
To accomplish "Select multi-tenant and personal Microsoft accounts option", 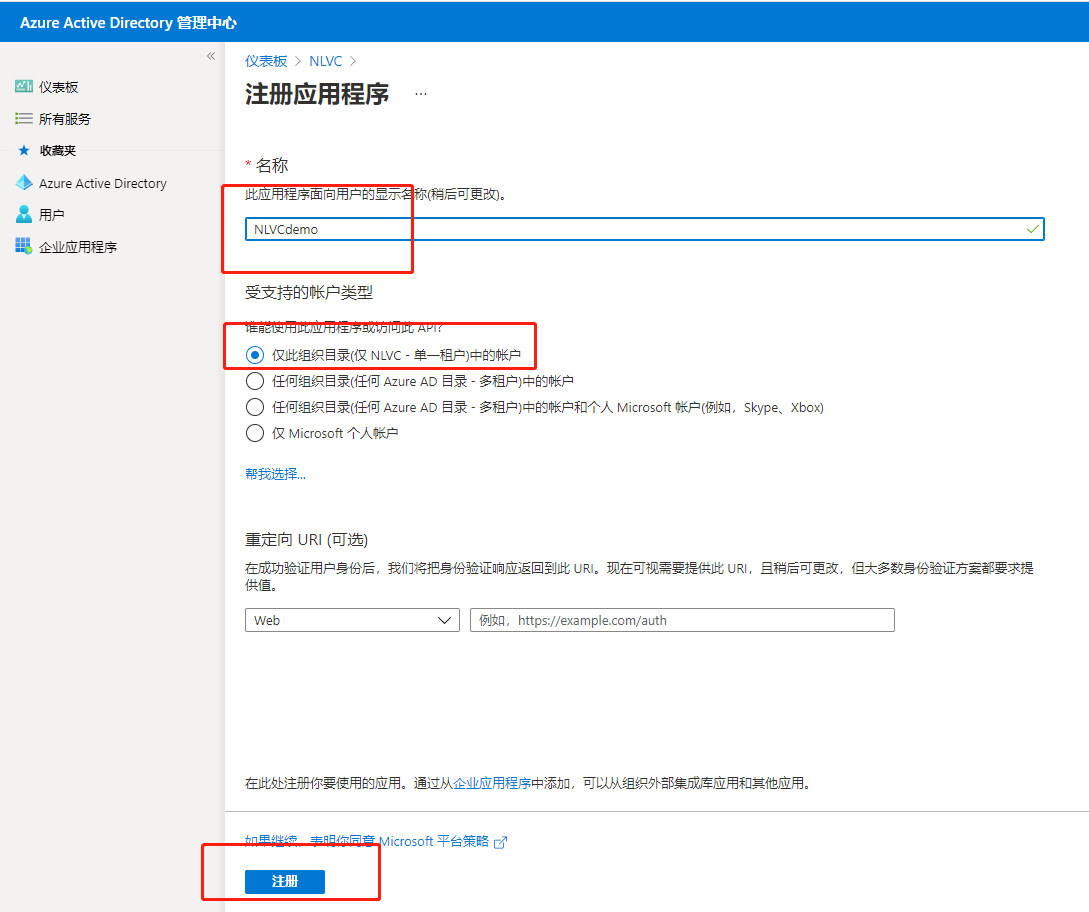I will tap(255, 407).
